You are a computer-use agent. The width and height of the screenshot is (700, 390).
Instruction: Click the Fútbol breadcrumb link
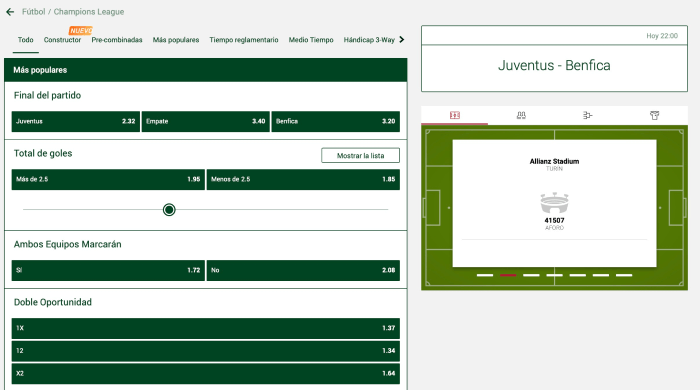tap(33, 12)
